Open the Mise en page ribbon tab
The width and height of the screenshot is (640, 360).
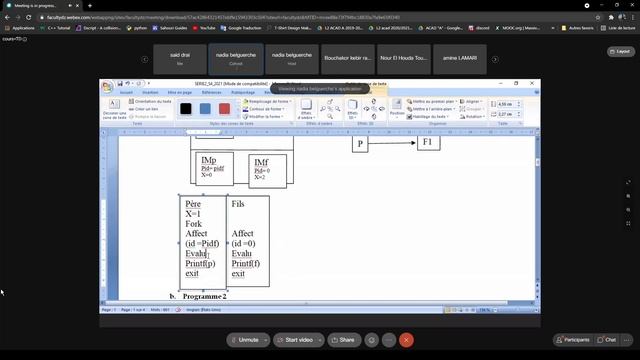(x=180, y=93)
